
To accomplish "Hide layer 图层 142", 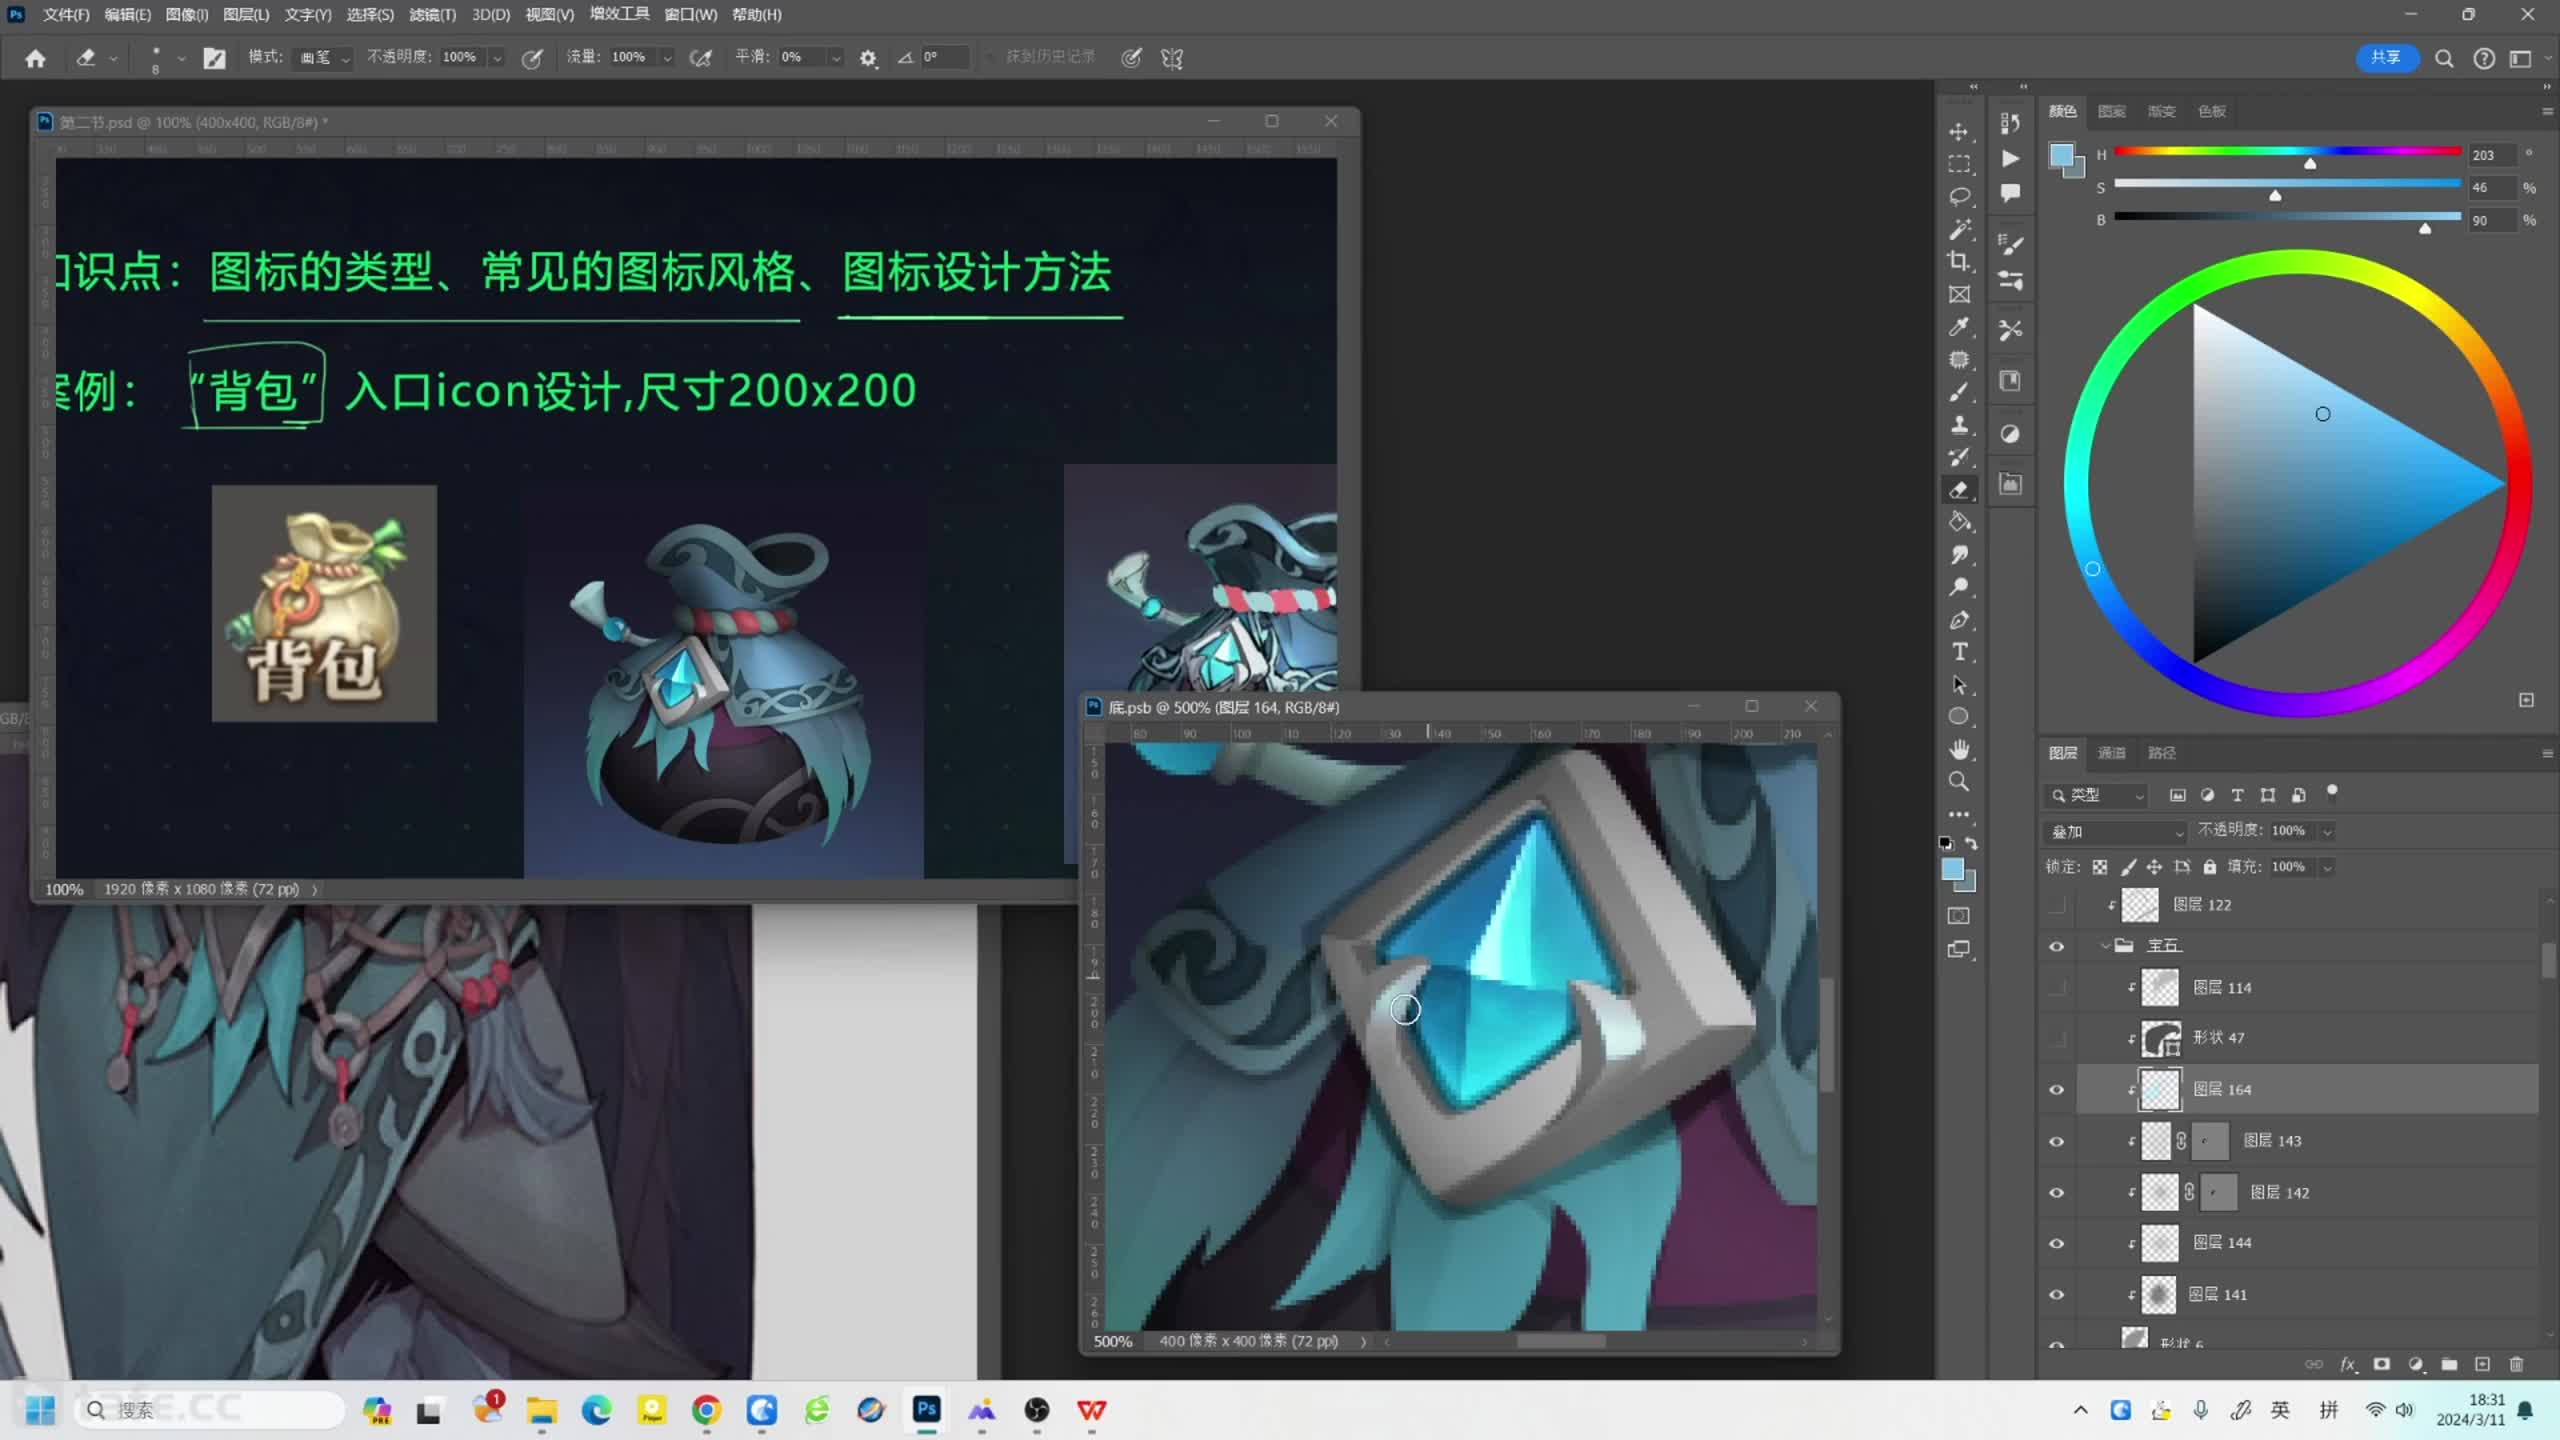I will click(x=2057, y=1192).
